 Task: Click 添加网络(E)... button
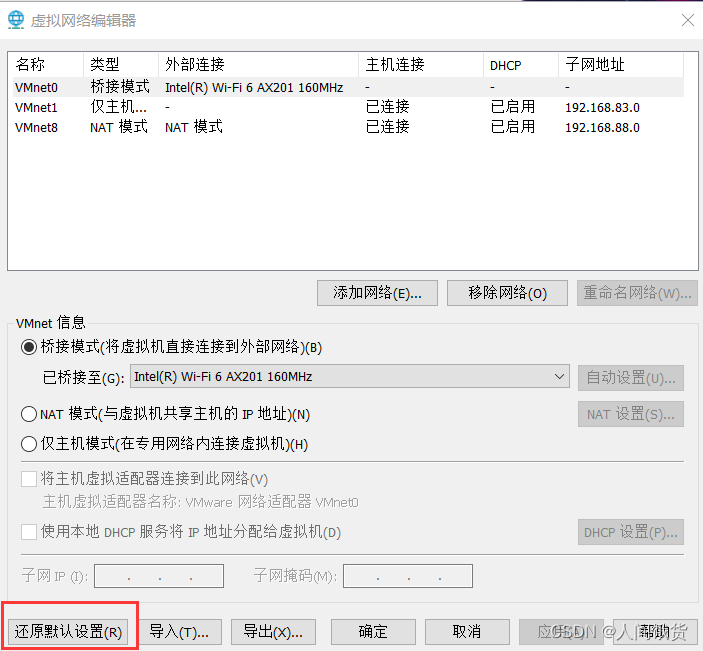tap(377, 293)
